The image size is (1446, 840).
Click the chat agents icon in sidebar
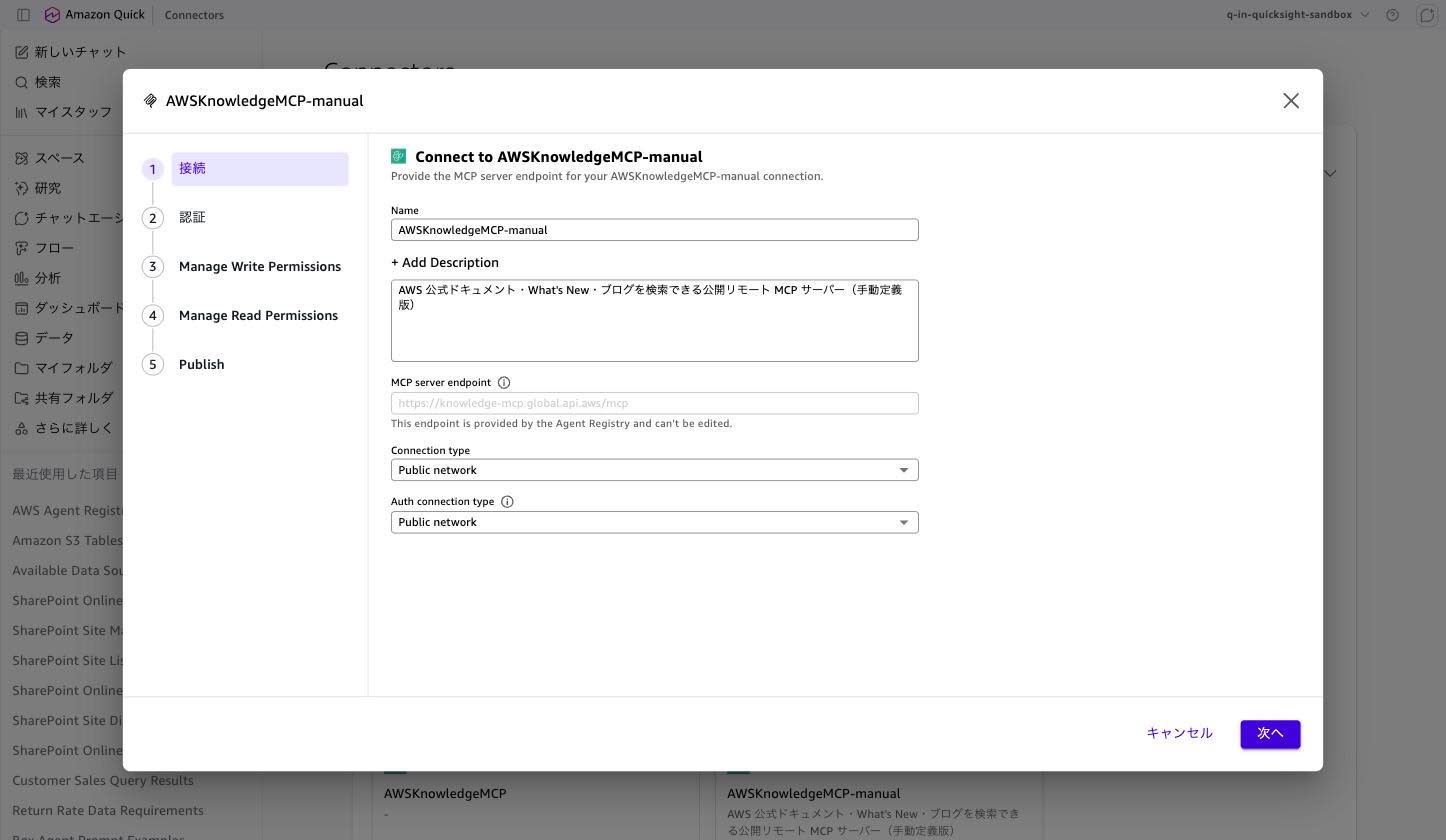(x=22, y=218)
